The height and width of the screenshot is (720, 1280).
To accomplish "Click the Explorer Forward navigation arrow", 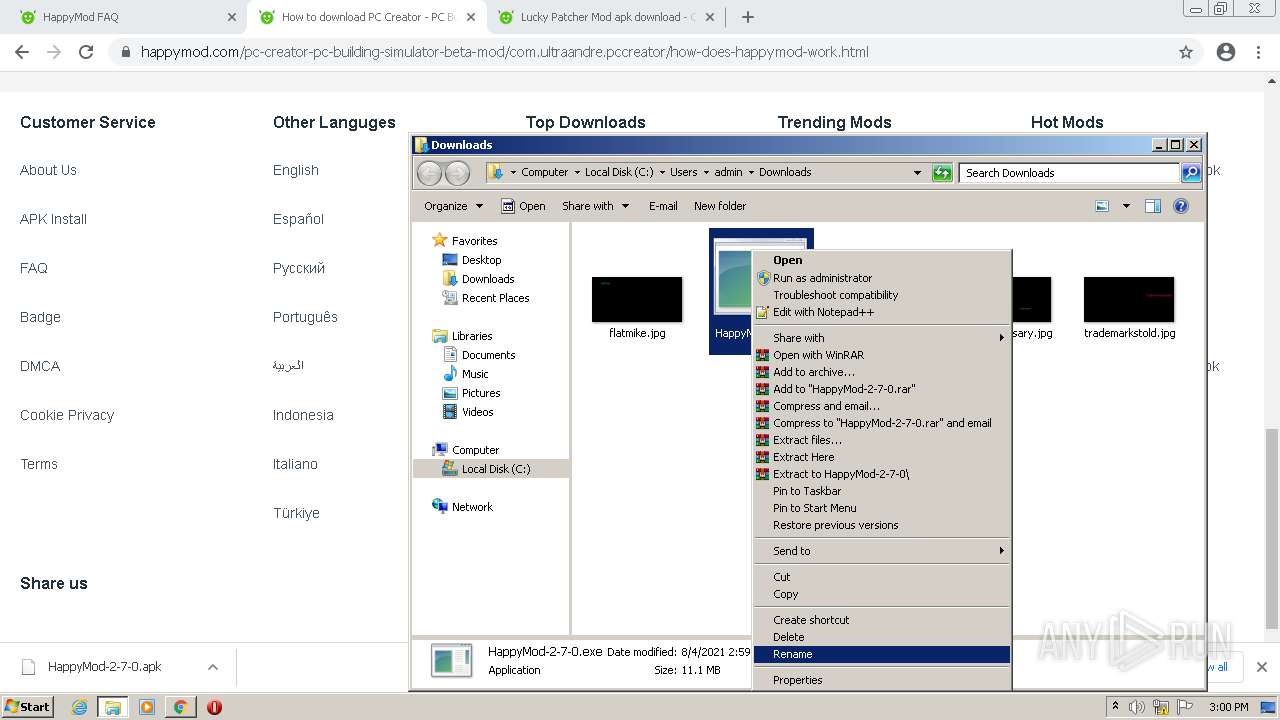I will (x=457, y=173).
